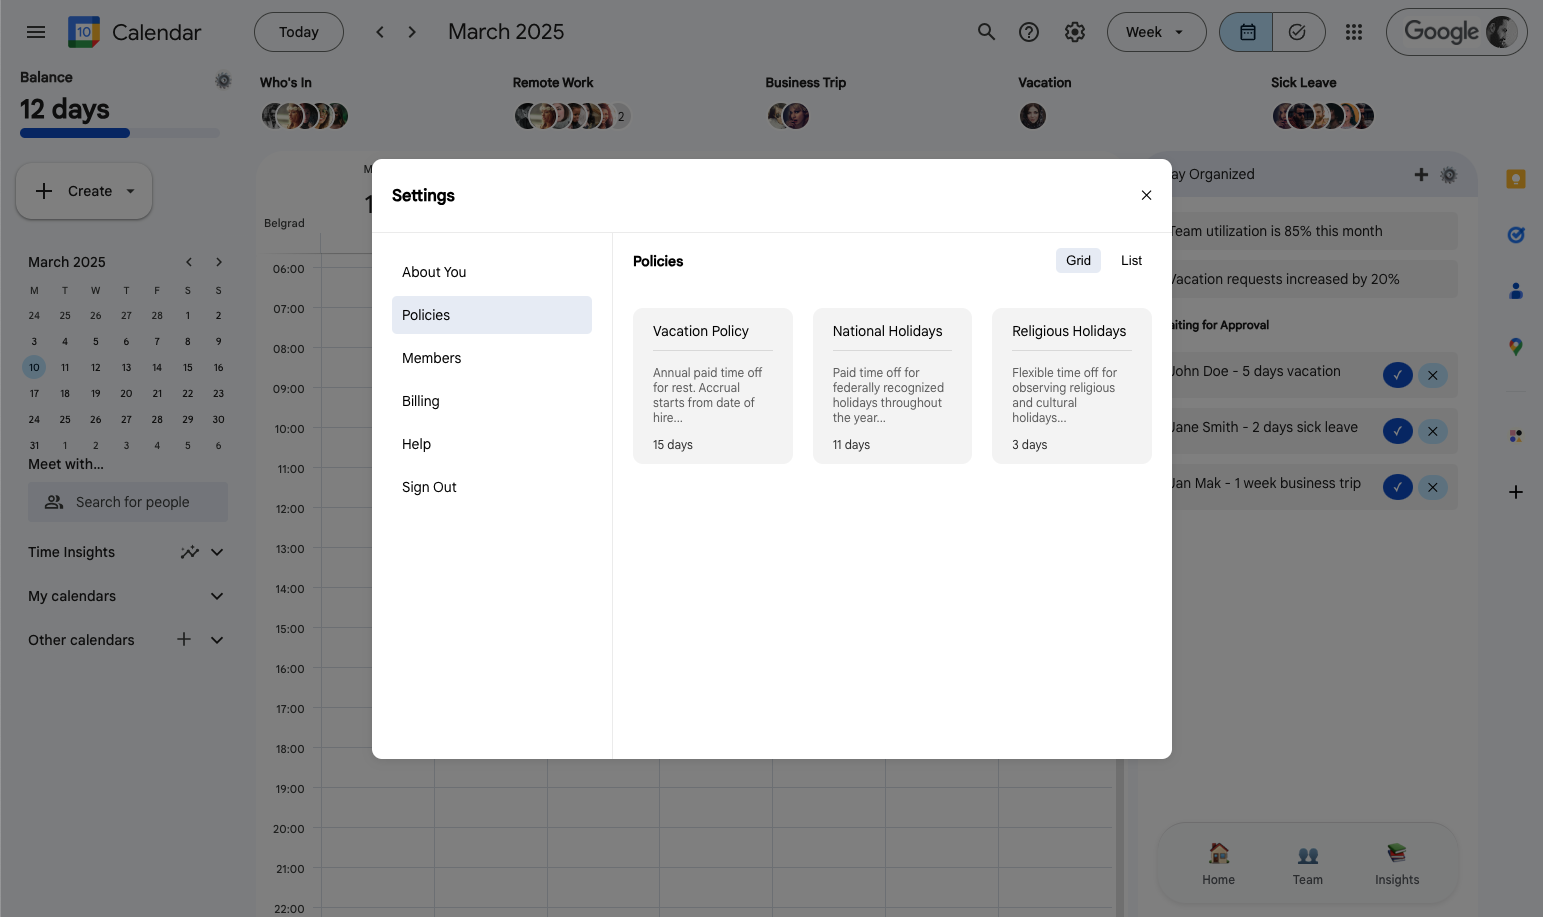
Task: Add other calendar plus icon
Action: coord(184,639)
